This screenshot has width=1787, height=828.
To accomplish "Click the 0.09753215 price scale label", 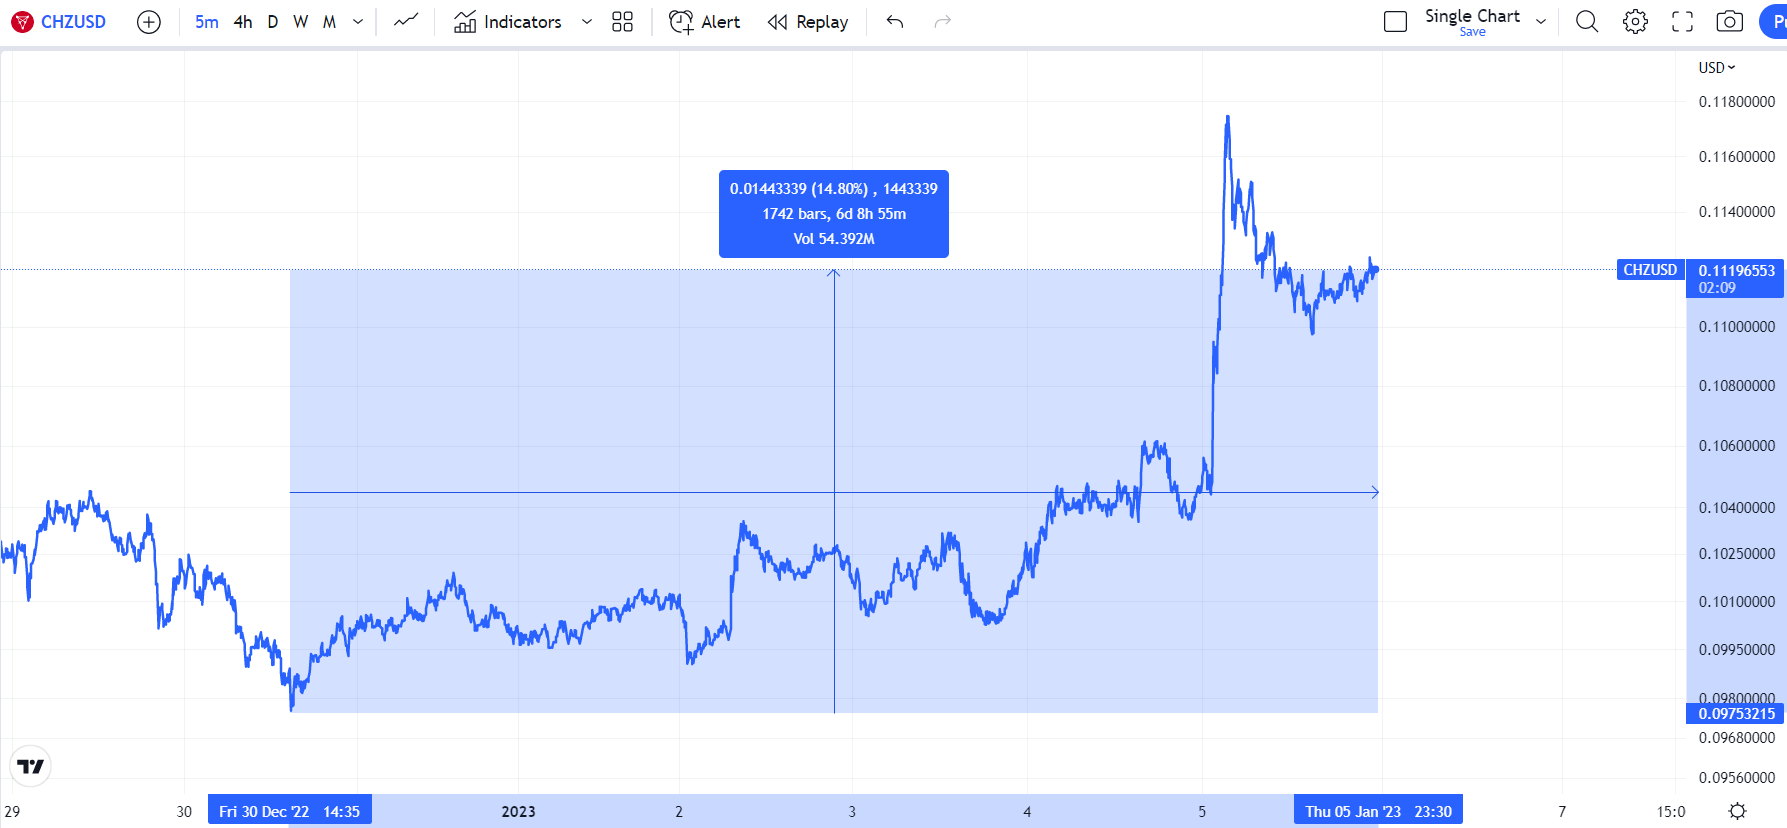I will [x=1736, y=714].
